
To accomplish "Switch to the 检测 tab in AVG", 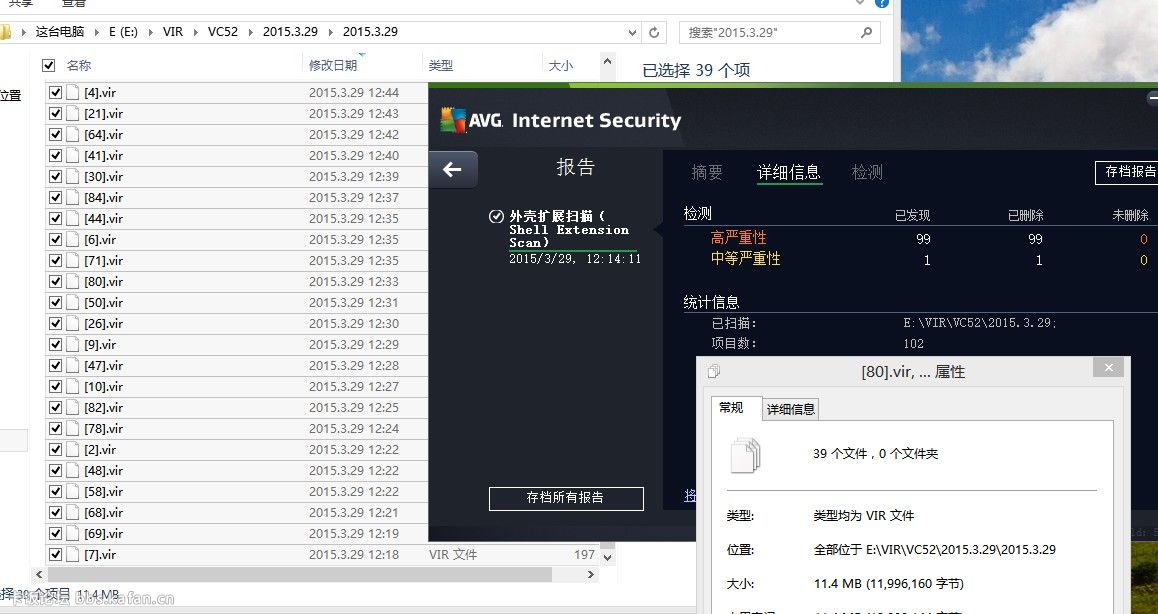I will pyautogui.click(x=867, y=172).
